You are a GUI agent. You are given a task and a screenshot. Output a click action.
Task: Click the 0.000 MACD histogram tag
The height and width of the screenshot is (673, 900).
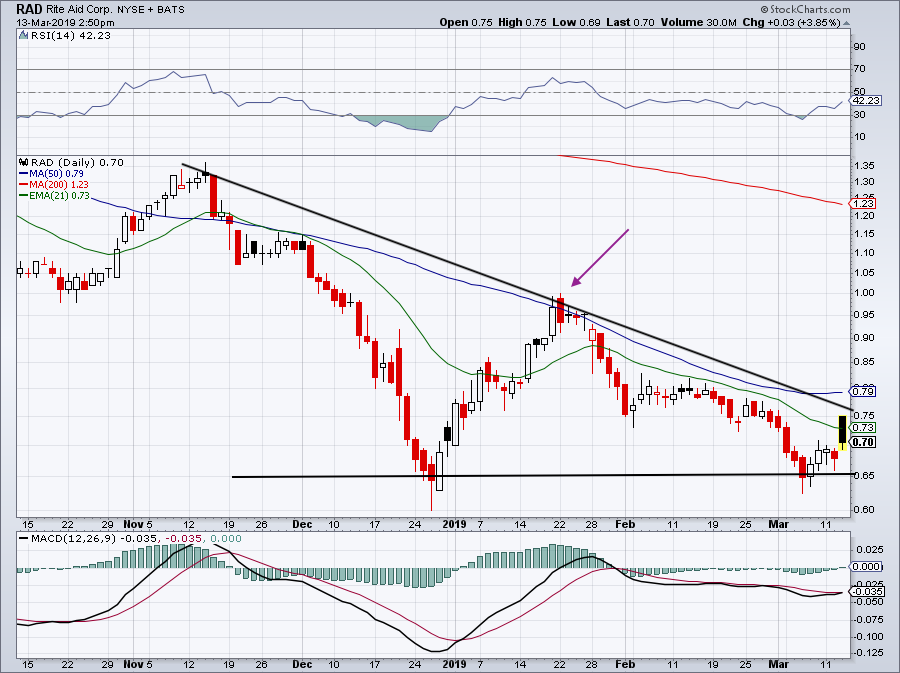[x=866, y=566]
